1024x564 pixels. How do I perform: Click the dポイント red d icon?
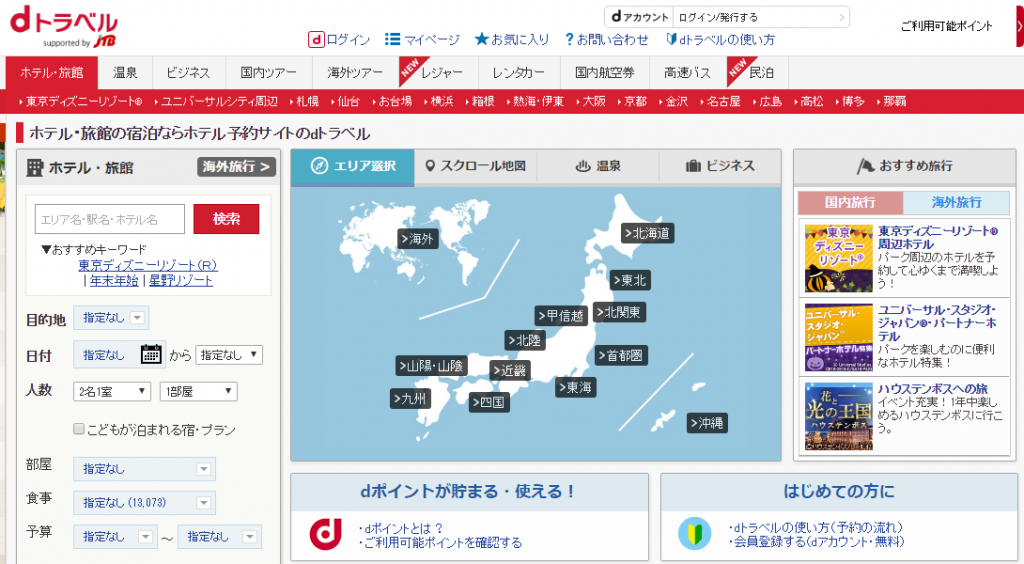[x=325, y=533]
